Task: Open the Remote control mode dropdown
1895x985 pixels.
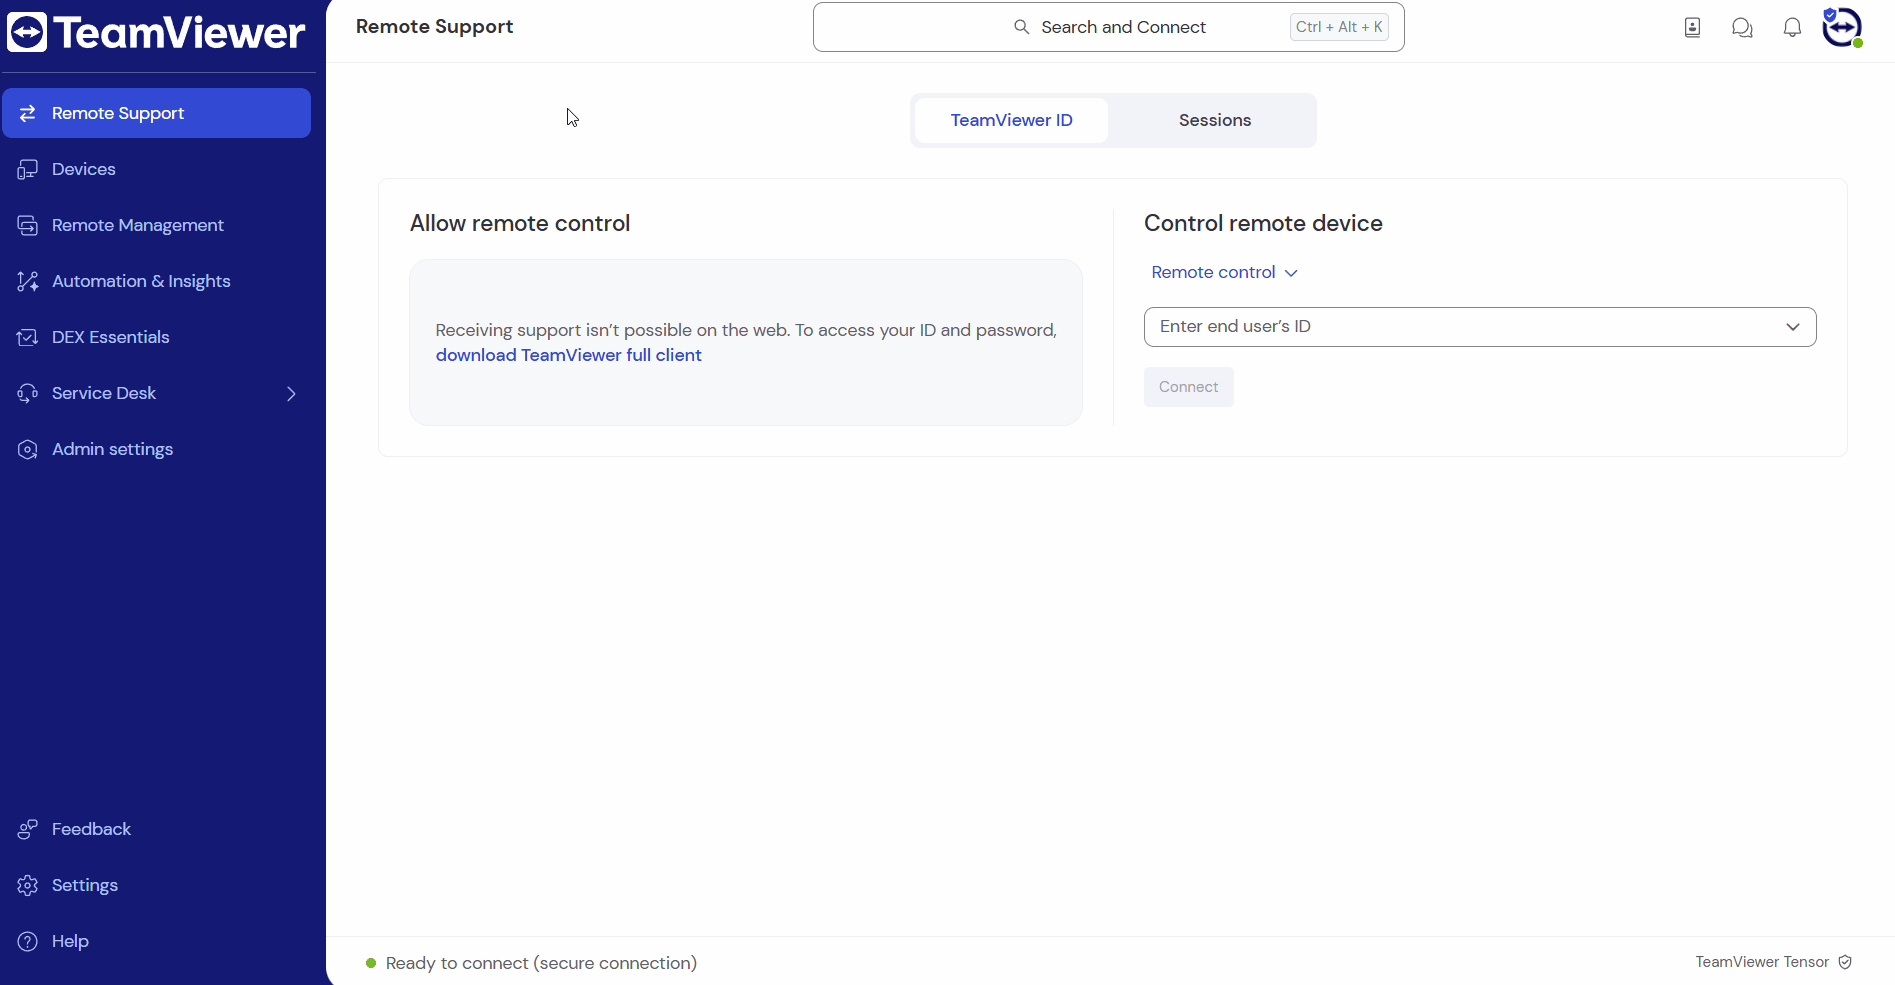Action: click(x=1224, y=272)
